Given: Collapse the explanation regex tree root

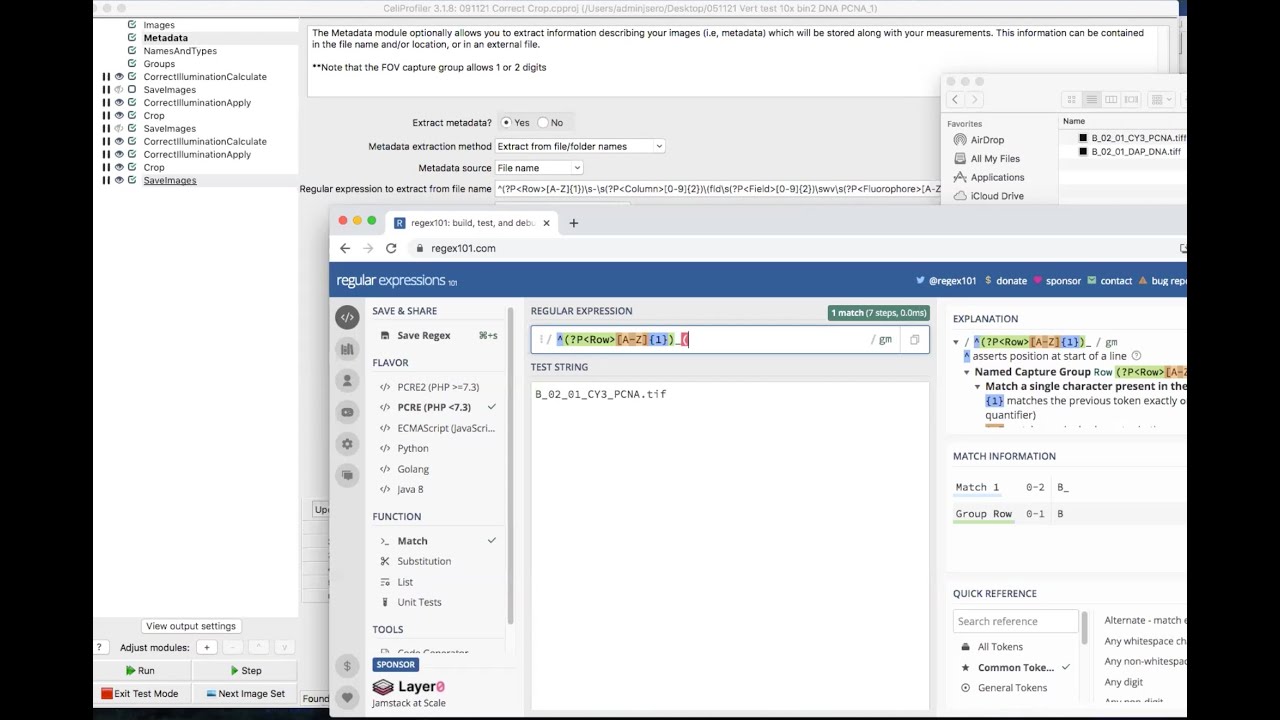Looking at the screenshot, I should click(956, 342).
